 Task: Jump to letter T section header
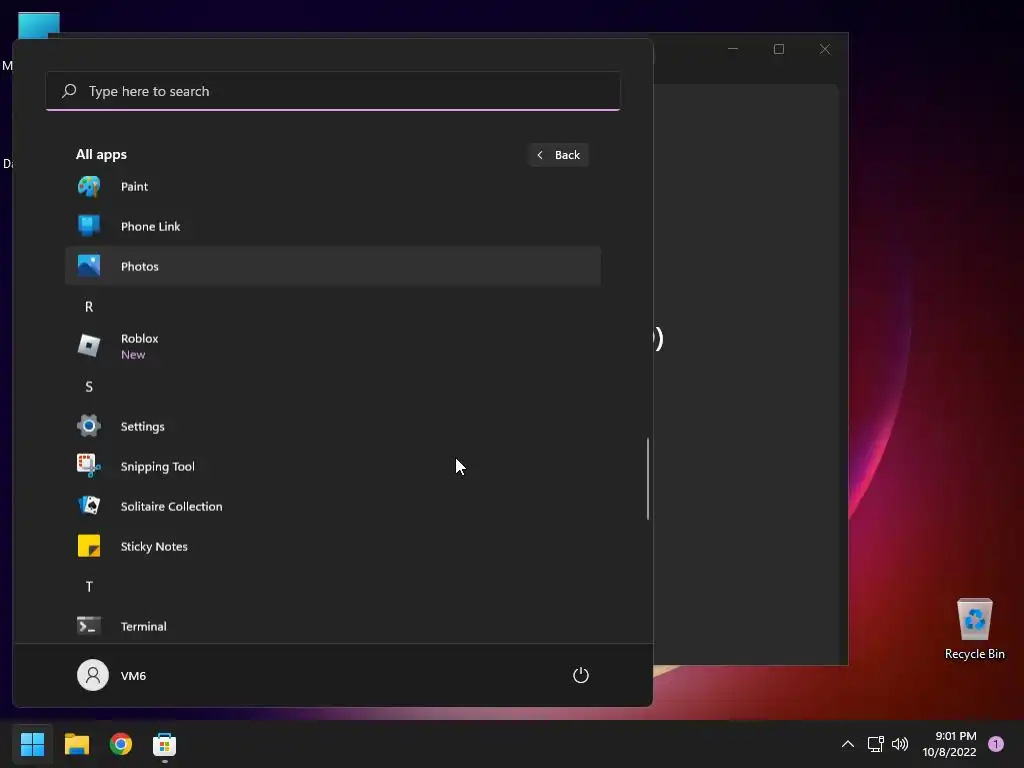pyautogui.click(x=89, y=586)
